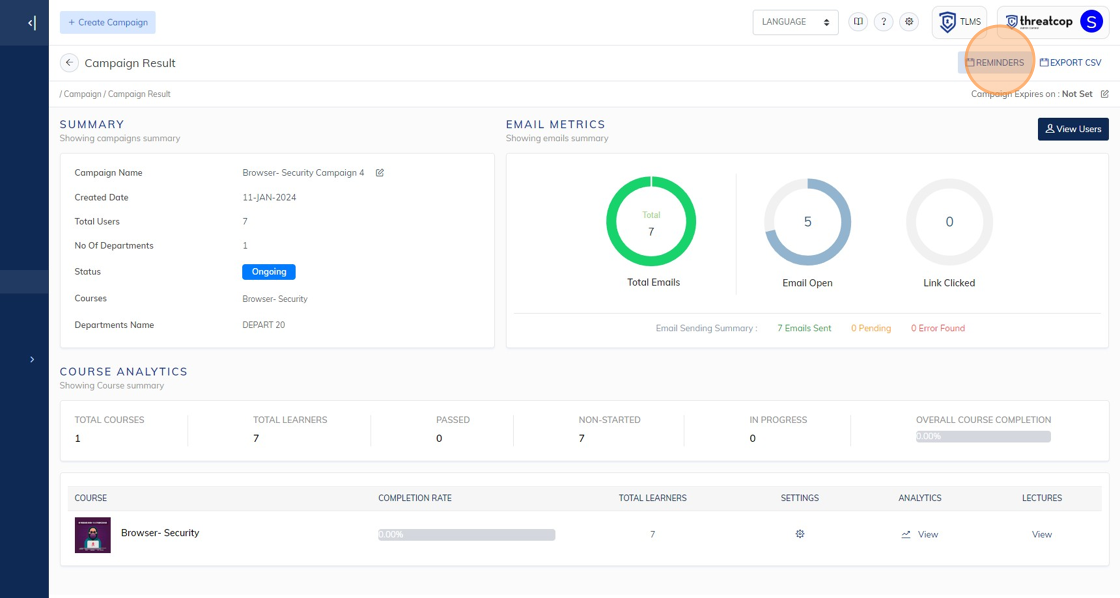1120x598 pixels.
Task: Go back using the back arrow icon
Action: click(x=69, y=63)
